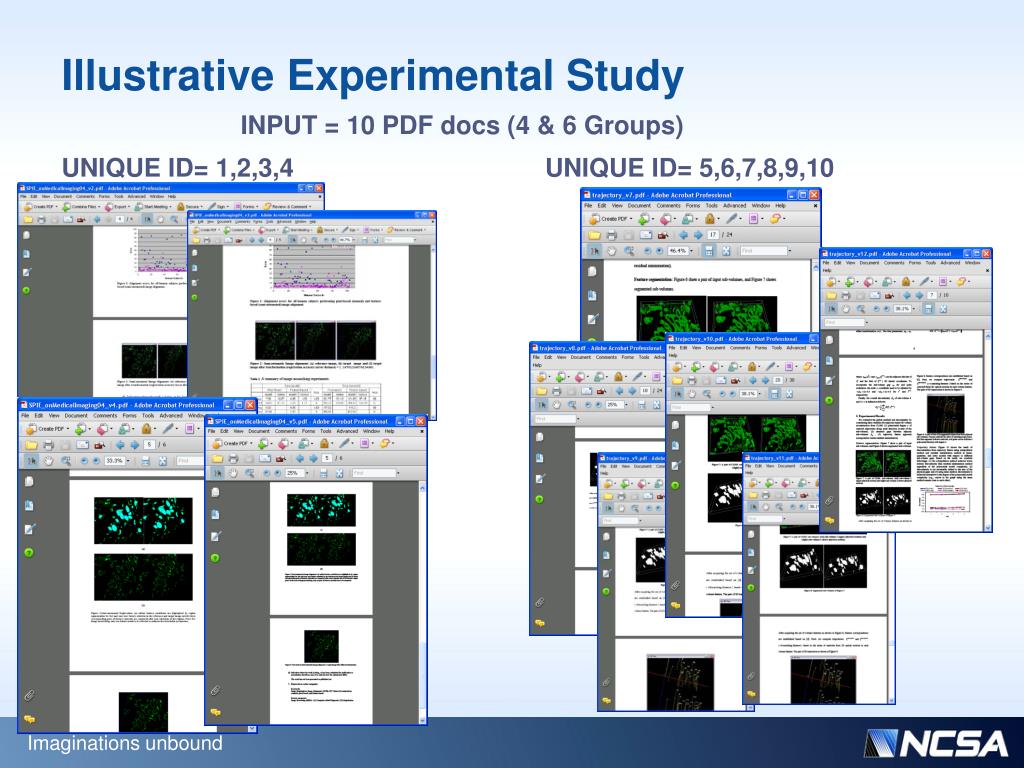
Task: Click page number field in SPIE v5 window
Action: click(327, 458)
